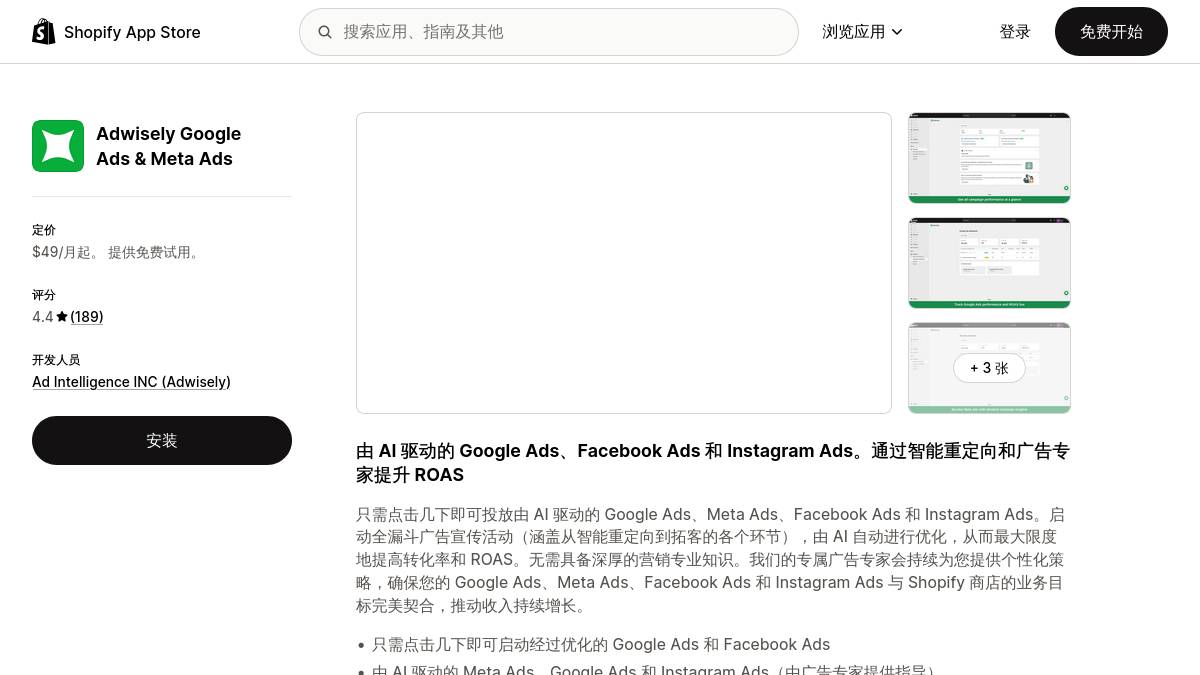Focus the search field 搜索应用、指南及其他
Viewport: 1200px width, 675px height.
549,32
